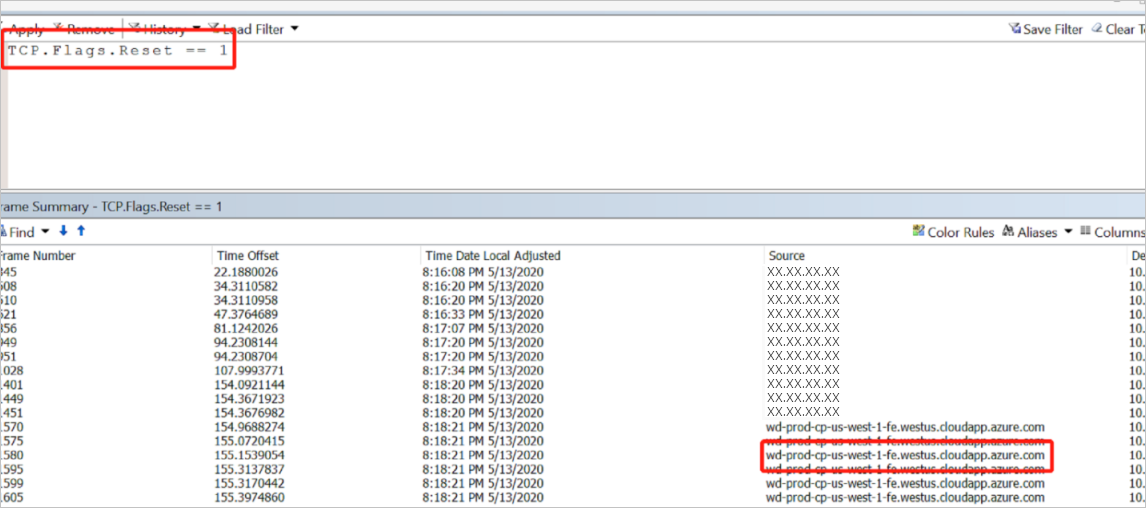Save the filter with Save Filter
This screenshot has height=508, width=1146.
1046,29
